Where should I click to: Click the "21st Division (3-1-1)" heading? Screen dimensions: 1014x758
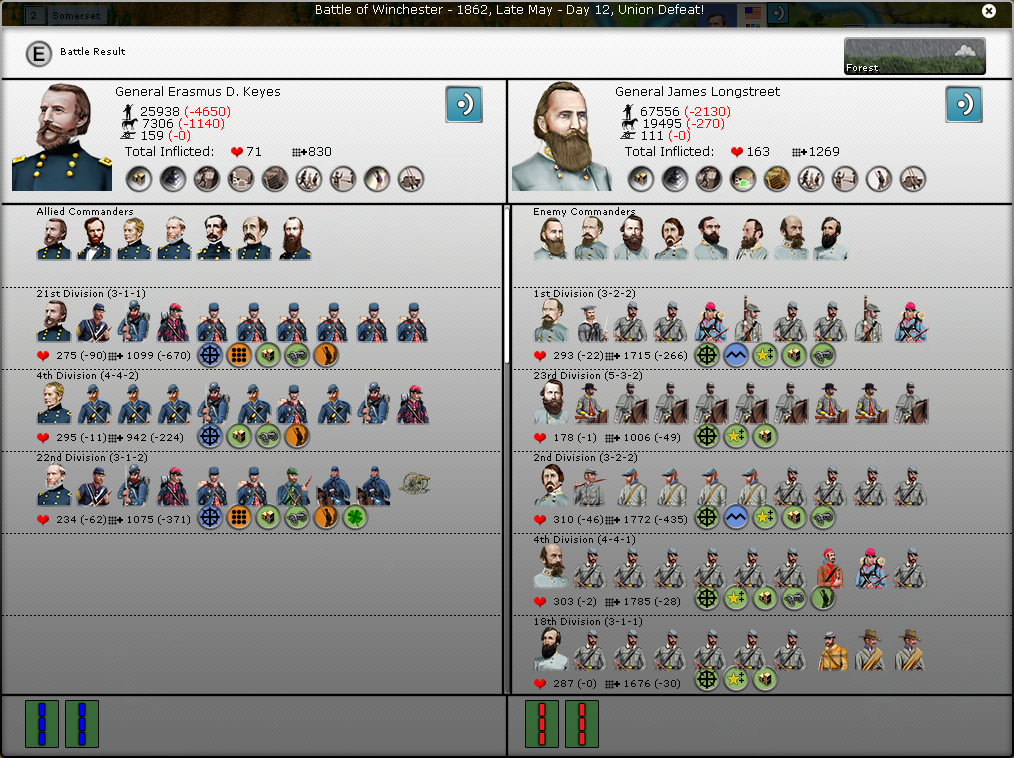91,294
